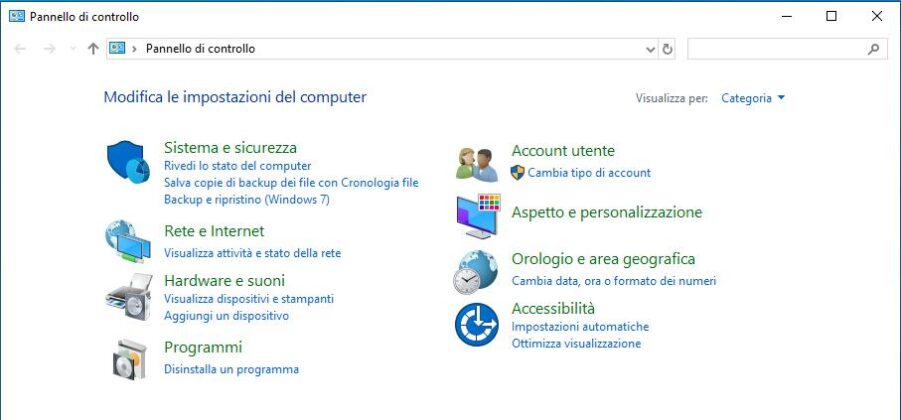Screen dimensions: 901x420
Task: Open the Hardware e suoni printer icon
Action: pos(129,297)
